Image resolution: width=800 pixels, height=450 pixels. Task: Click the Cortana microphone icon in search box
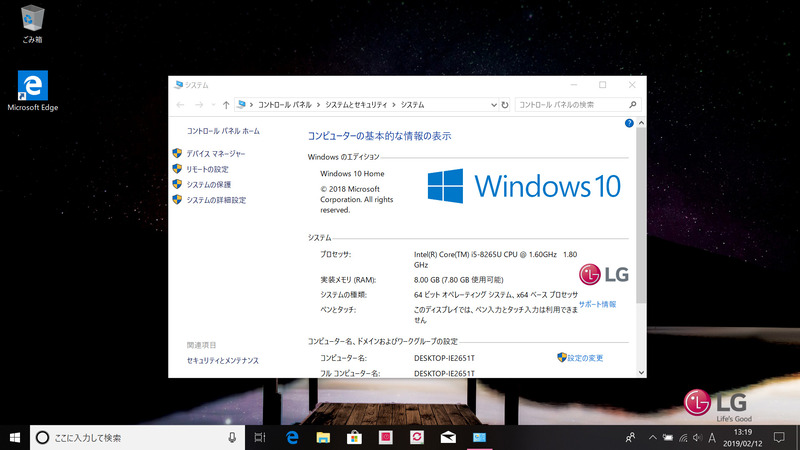point(232,437)
